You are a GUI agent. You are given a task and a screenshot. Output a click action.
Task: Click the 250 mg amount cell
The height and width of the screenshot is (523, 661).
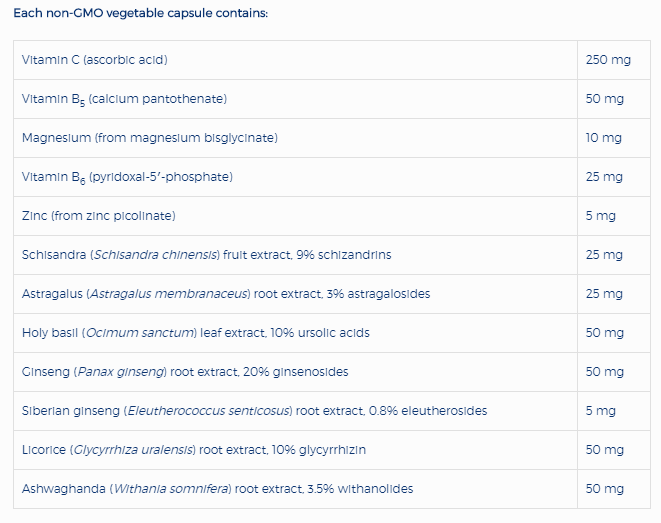pos(608,60)
